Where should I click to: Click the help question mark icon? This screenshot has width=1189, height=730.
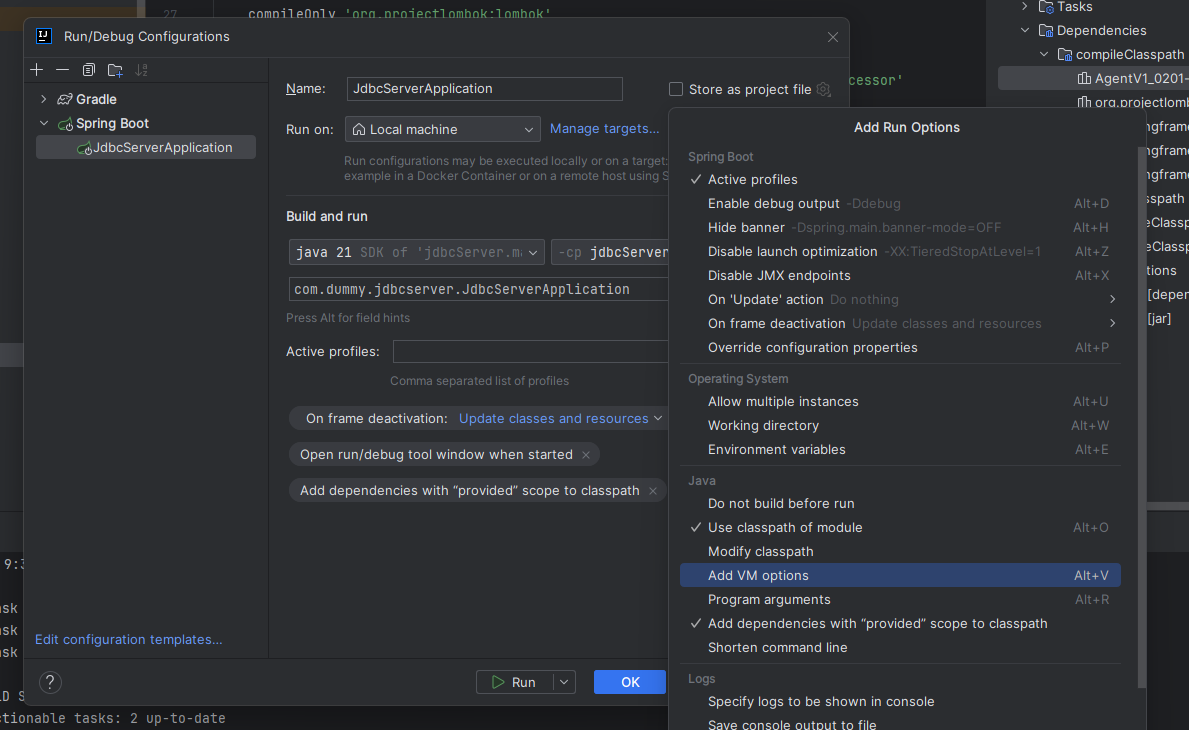pos(50,682)
